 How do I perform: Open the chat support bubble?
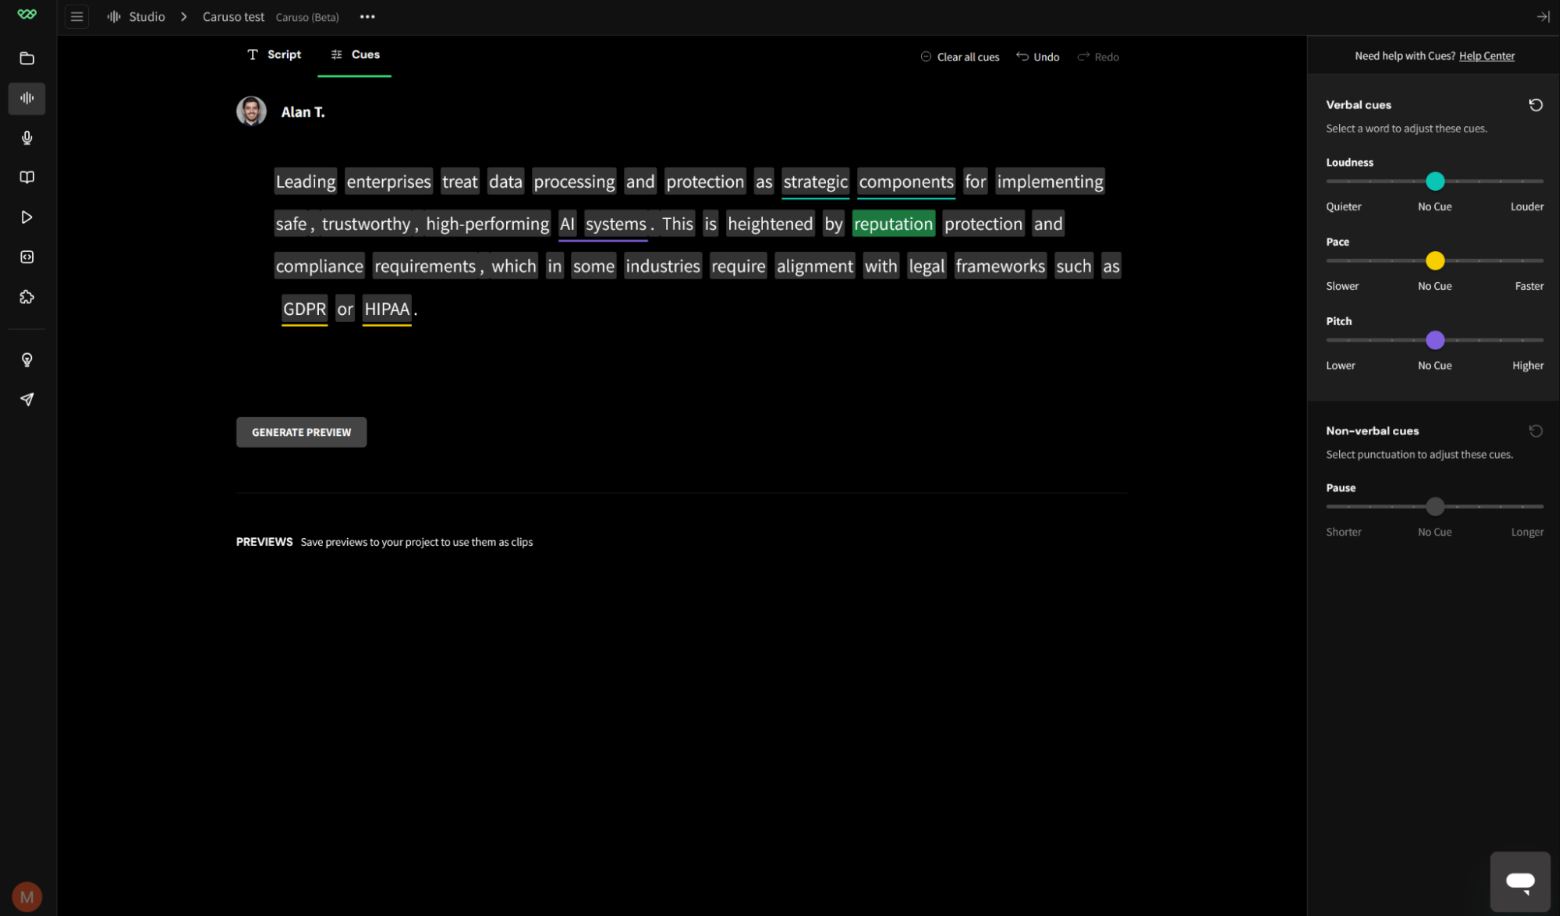[1519, 881]
